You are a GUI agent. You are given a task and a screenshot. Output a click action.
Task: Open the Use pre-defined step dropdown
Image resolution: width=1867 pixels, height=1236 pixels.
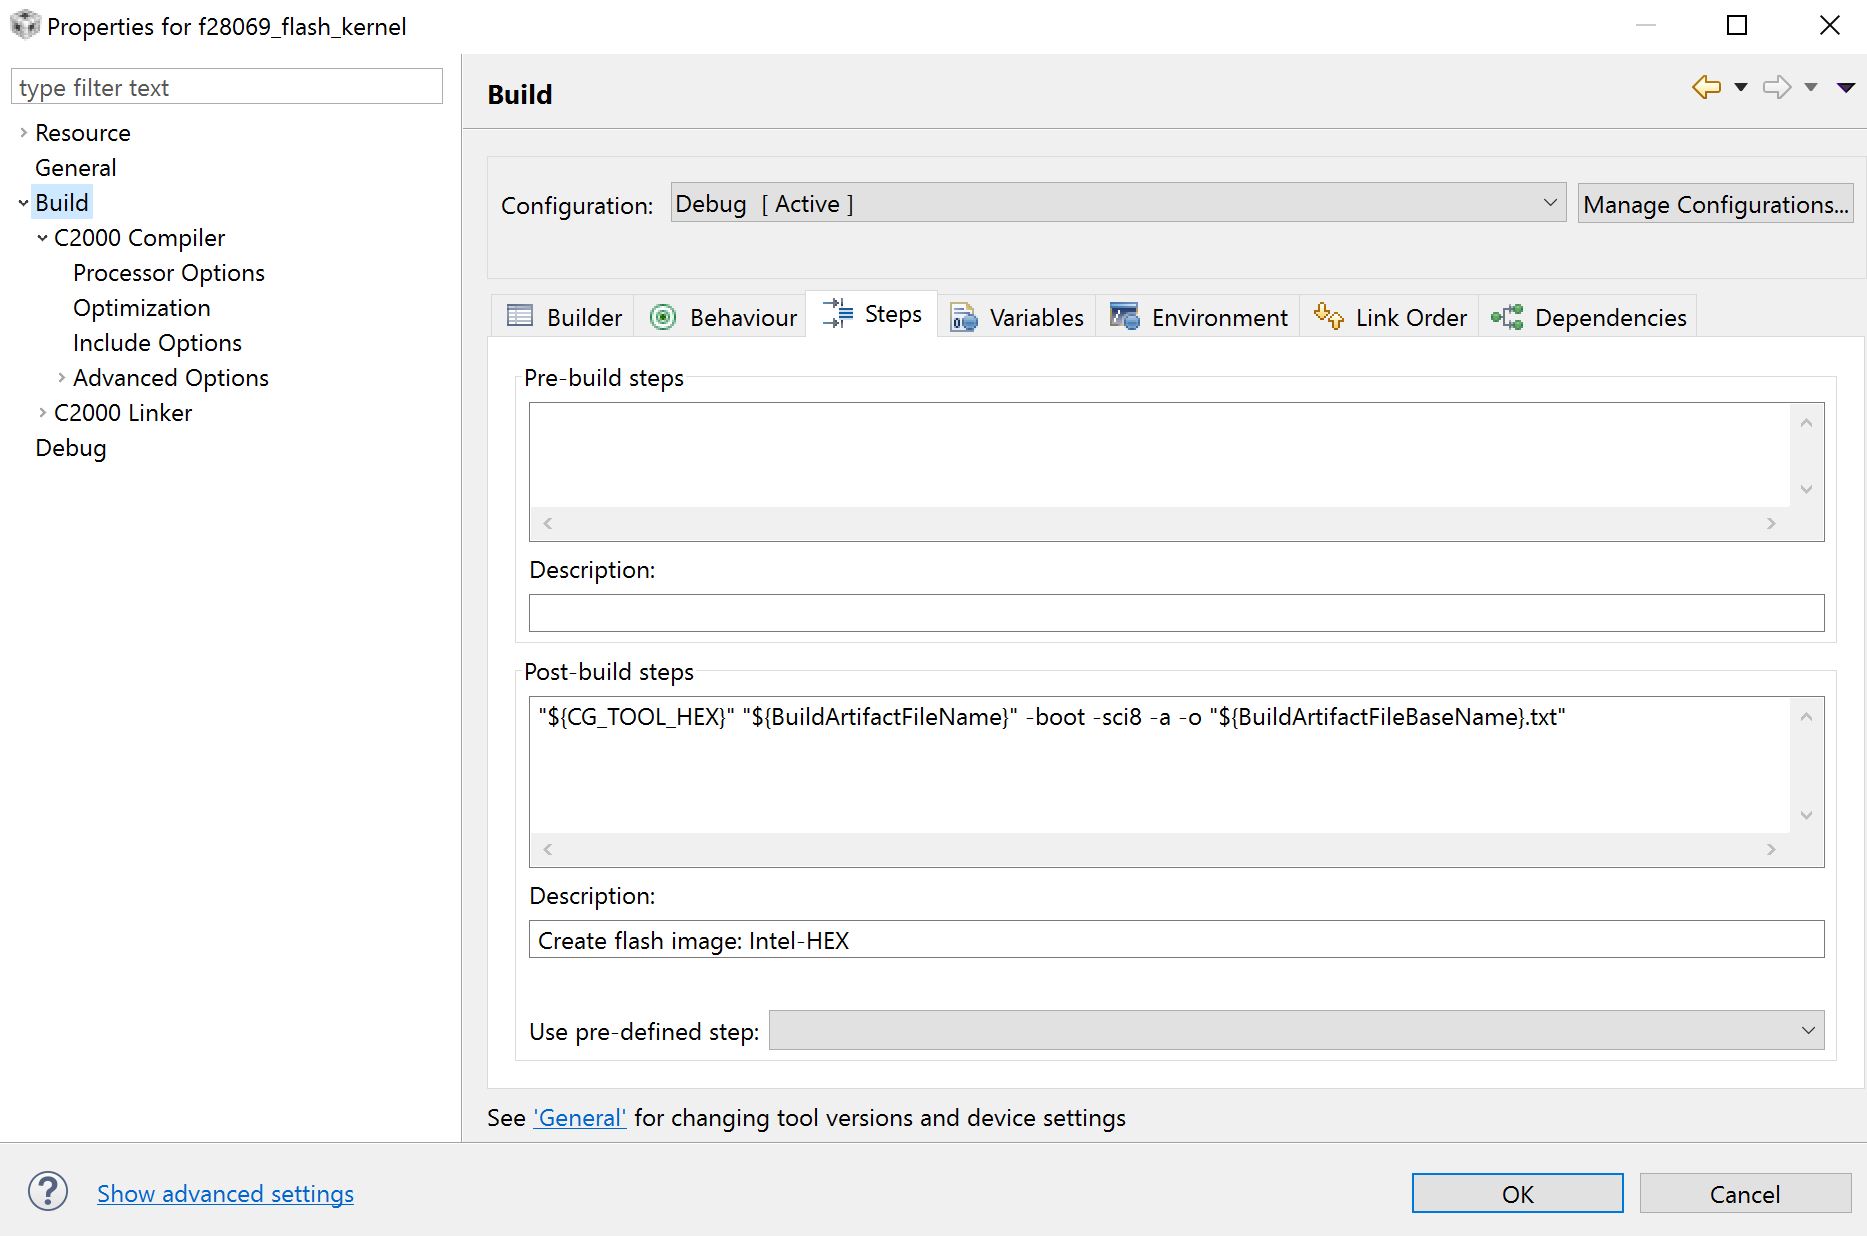[x=1296, y=1030]
